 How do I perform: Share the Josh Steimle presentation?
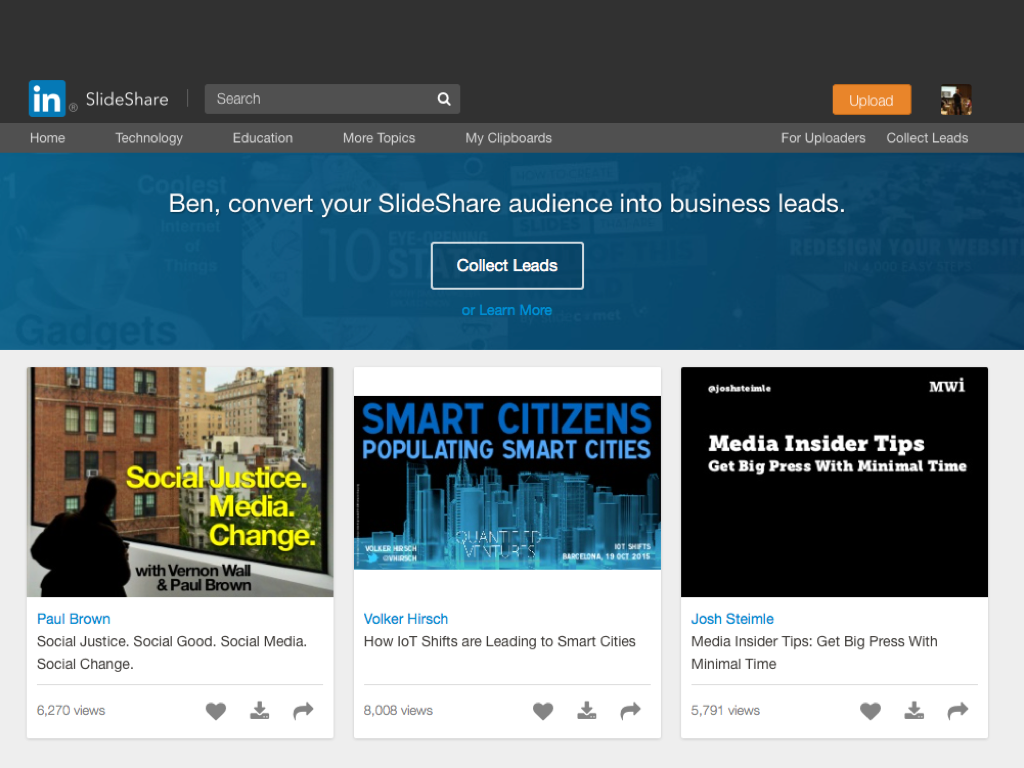[958, 711]
